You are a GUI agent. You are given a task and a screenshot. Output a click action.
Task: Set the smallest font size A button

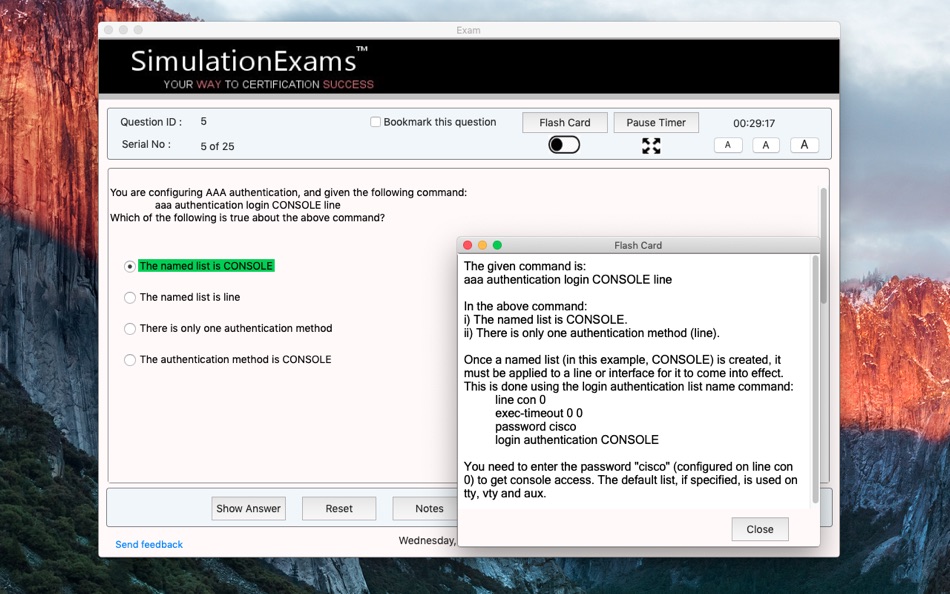(728, 145)
